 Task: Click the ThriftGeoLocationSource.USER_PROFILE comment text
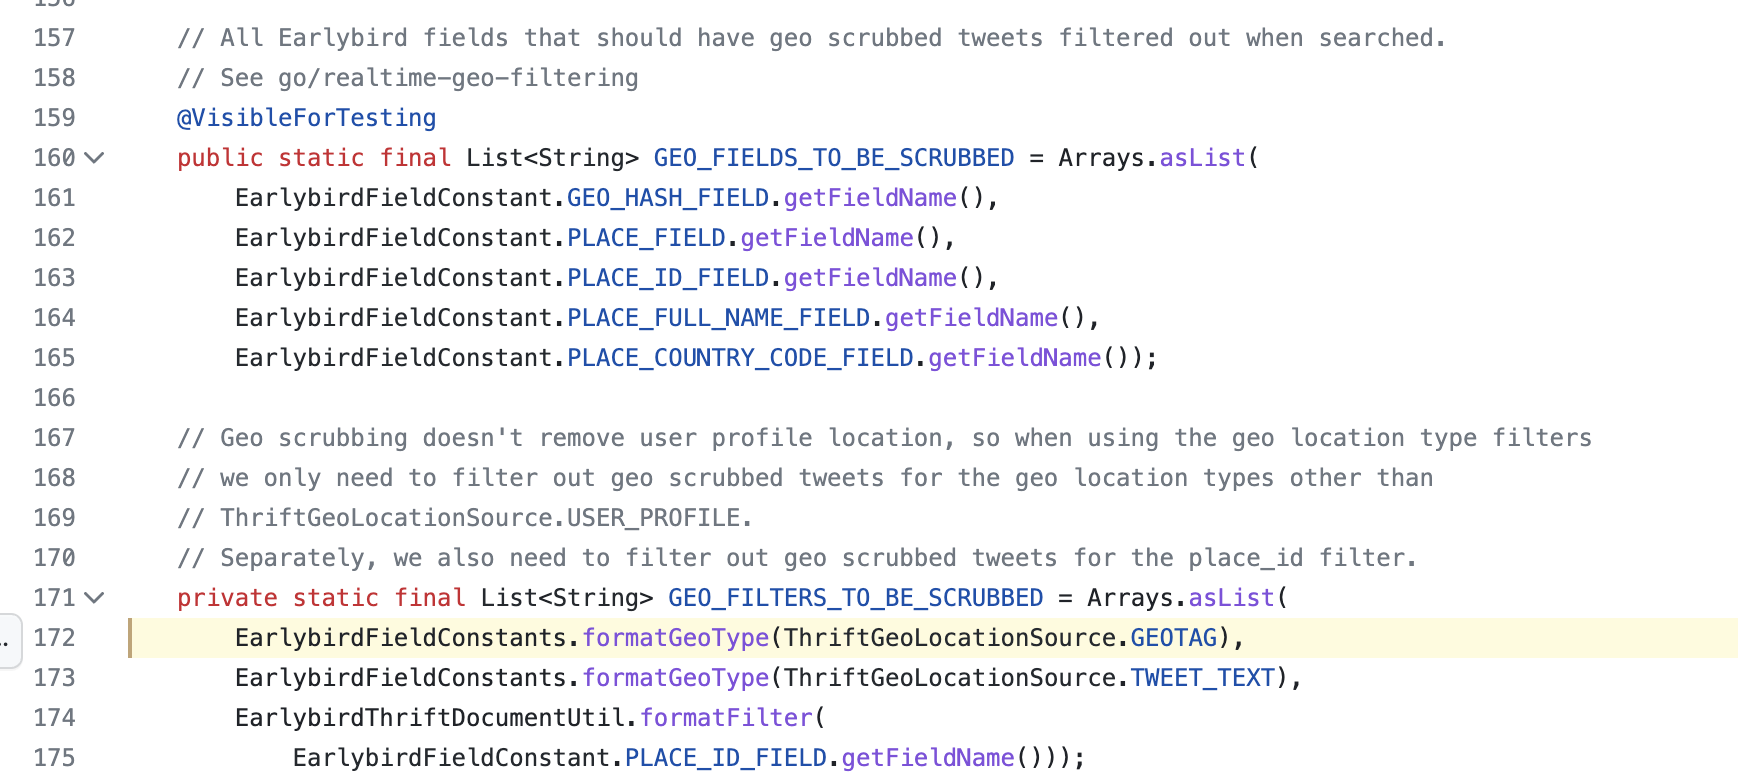(x=486, y=518)
